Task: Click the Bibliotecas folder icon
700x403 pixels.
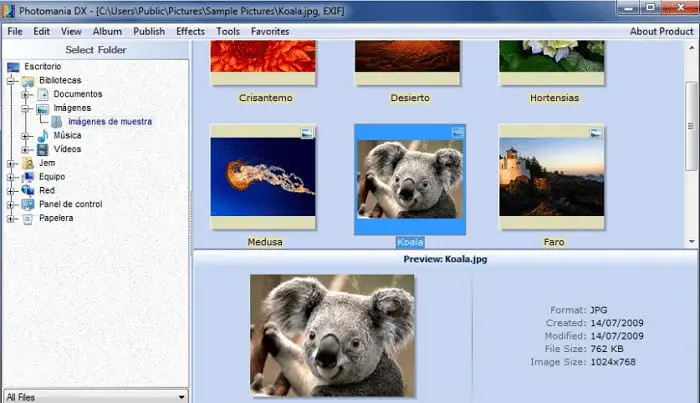Action: 28,81
